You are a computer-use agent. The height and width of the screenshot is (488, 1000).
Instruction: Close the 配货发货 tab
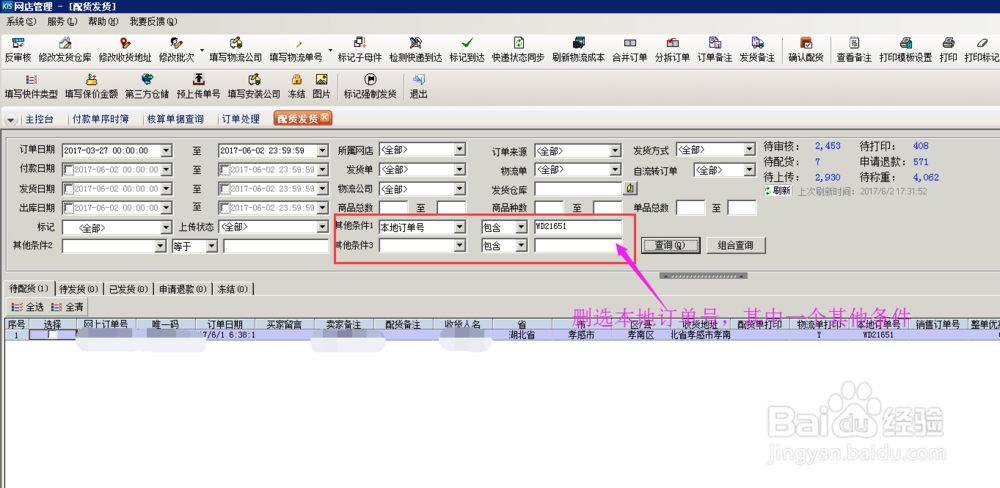pyautogui.click(x=324, y=117)
